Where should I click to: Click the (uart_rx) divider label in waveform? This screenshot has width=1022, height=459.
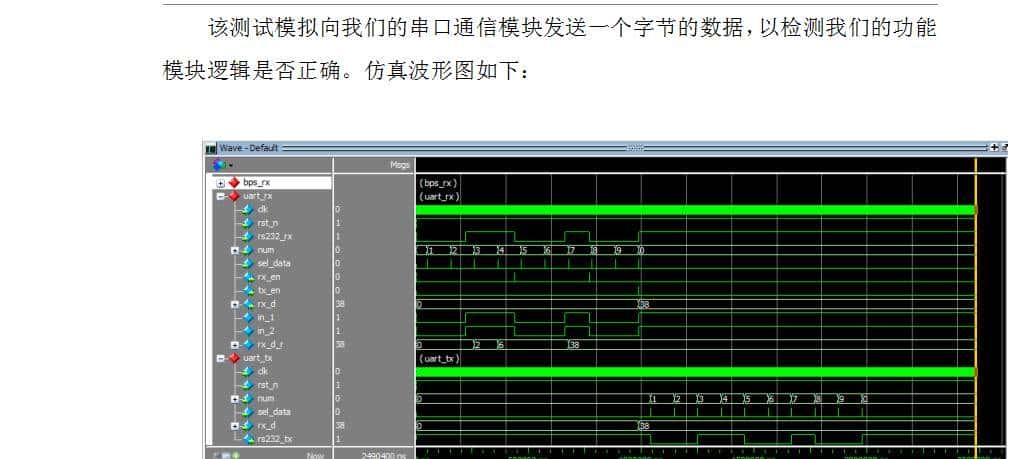(440, 196)
